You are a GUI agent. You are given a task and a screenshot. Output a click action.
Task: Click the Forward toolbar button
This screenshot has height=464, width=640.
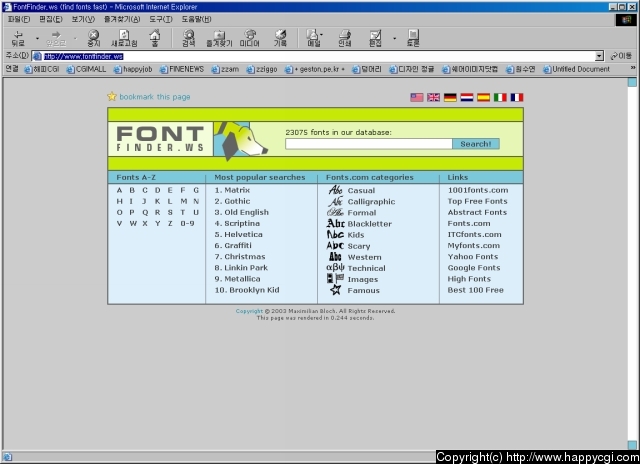pos(56,38)
